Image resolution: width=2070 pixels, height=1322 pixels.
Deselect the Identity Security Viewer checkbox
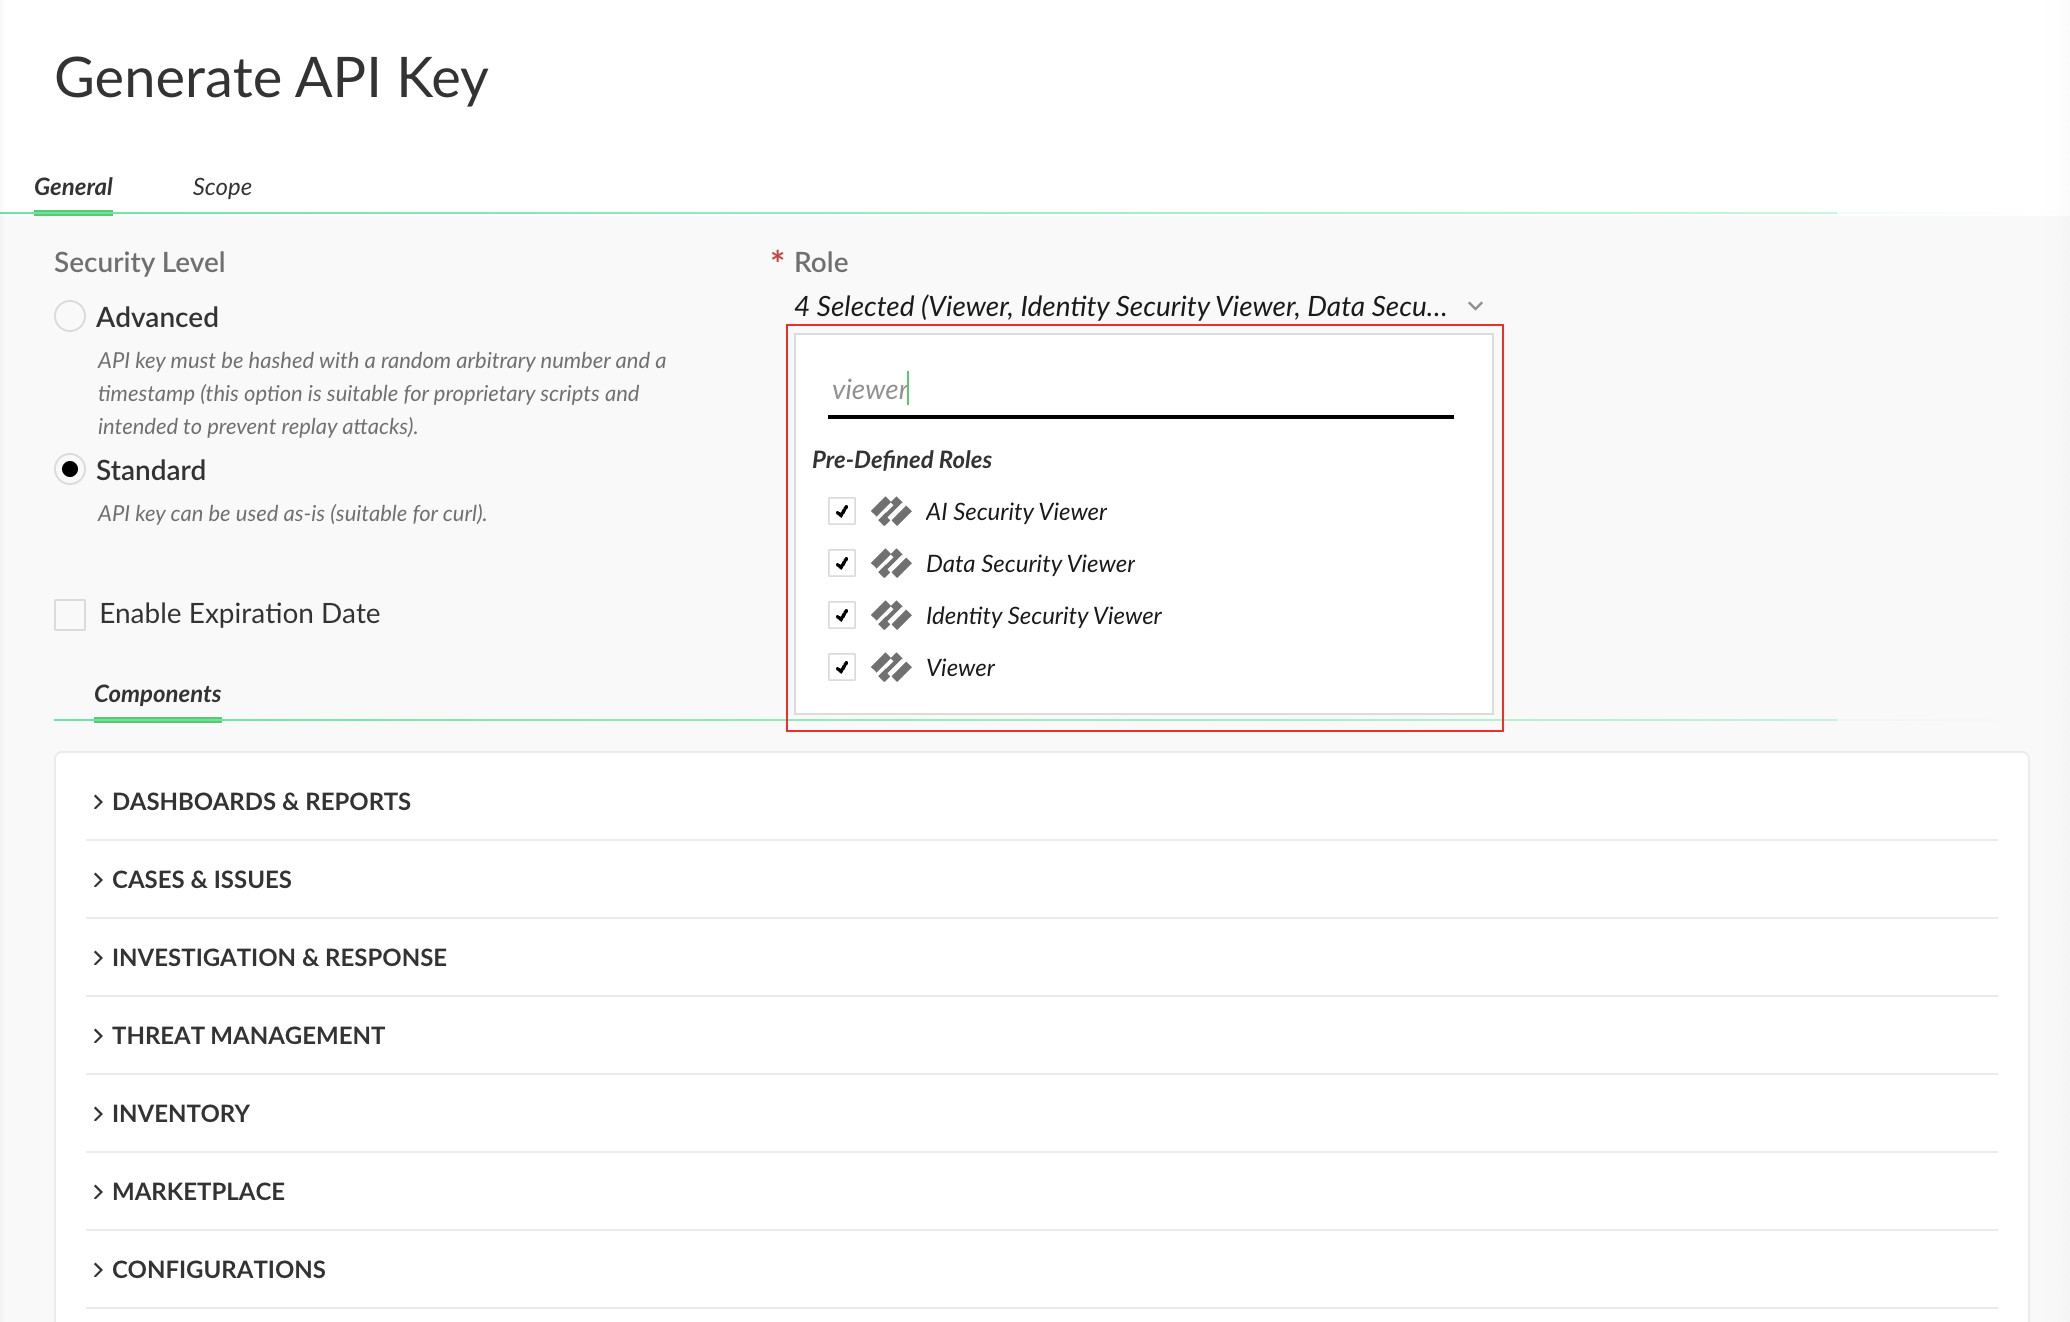click(x=842, y=616)
